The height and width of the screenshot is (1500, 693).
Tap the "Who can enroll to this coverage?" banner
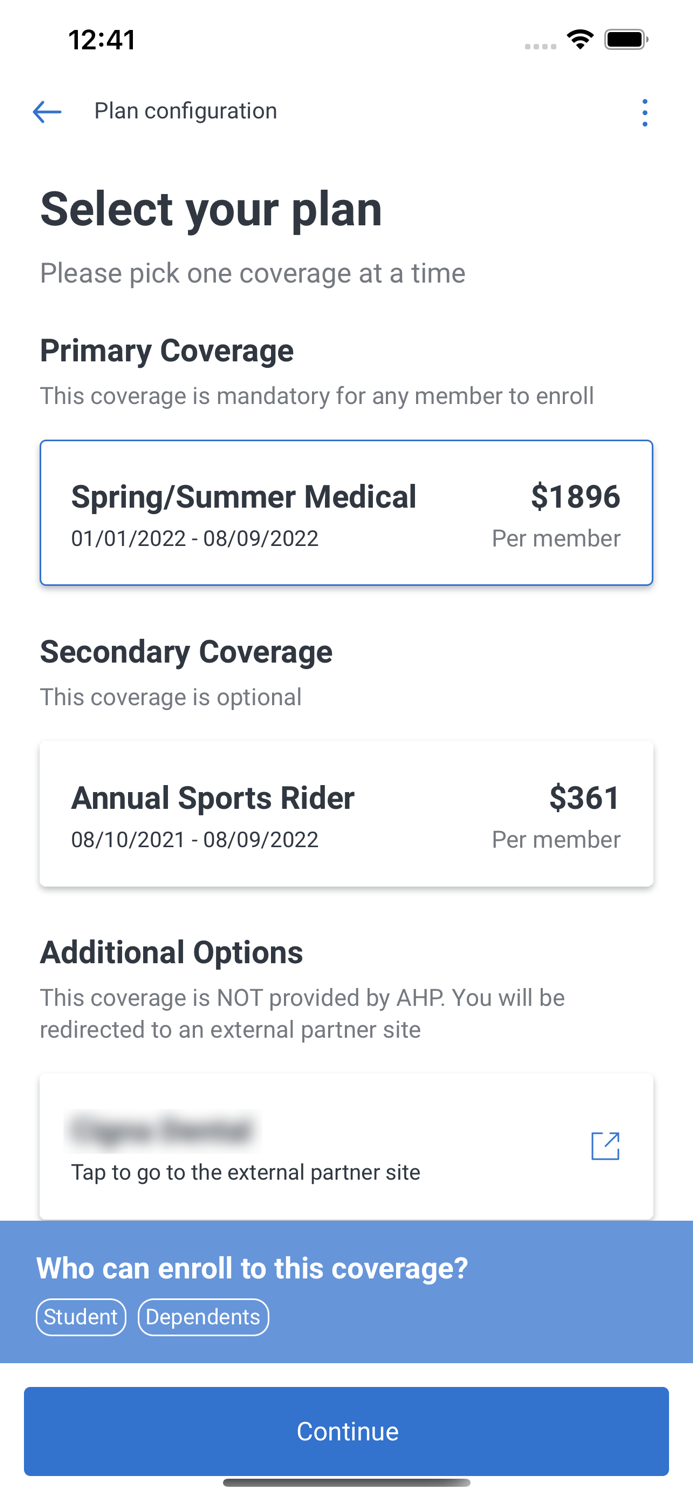pos(252,1268)
